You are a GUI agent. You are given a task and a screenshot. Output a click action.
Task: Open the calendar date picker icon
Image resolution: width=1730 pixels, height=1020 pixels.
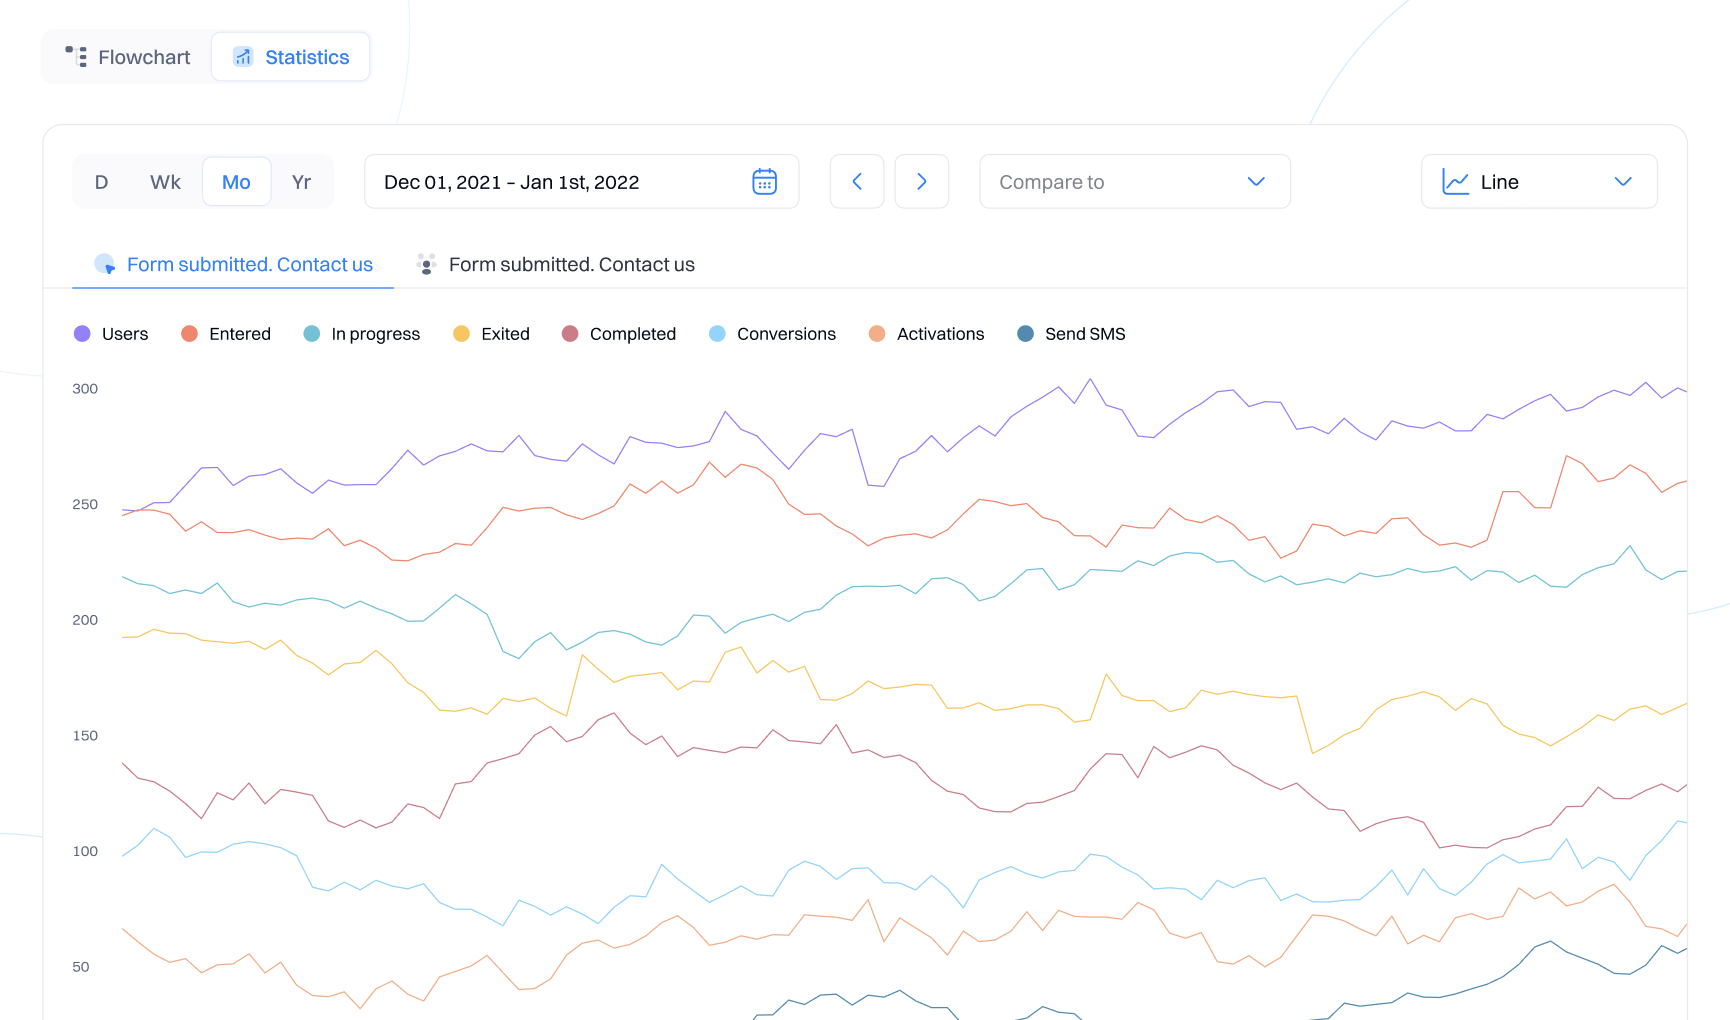click(764, 181)
